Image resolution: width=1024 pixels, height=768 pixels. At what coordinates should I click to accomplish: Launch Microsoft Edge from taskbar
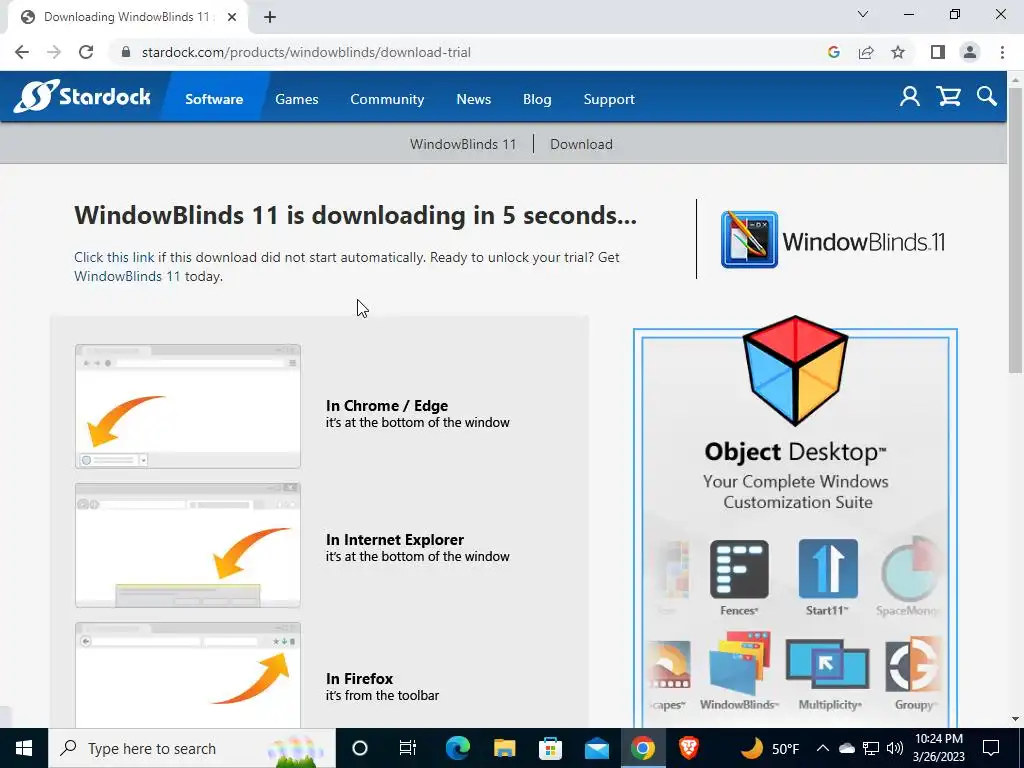point(458,748)
